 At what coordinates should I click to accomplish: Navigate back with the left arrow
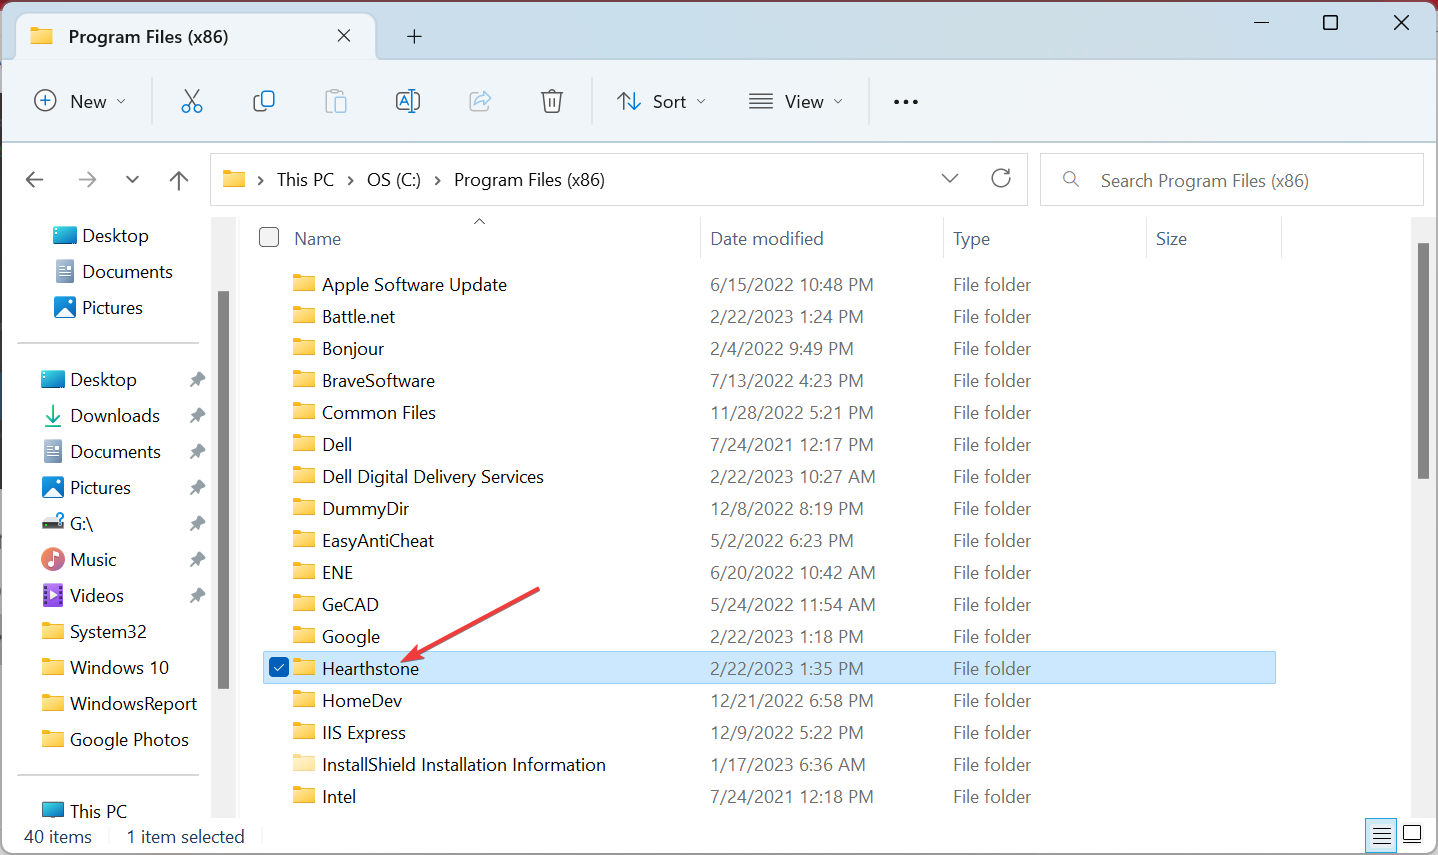click(35, 180)
